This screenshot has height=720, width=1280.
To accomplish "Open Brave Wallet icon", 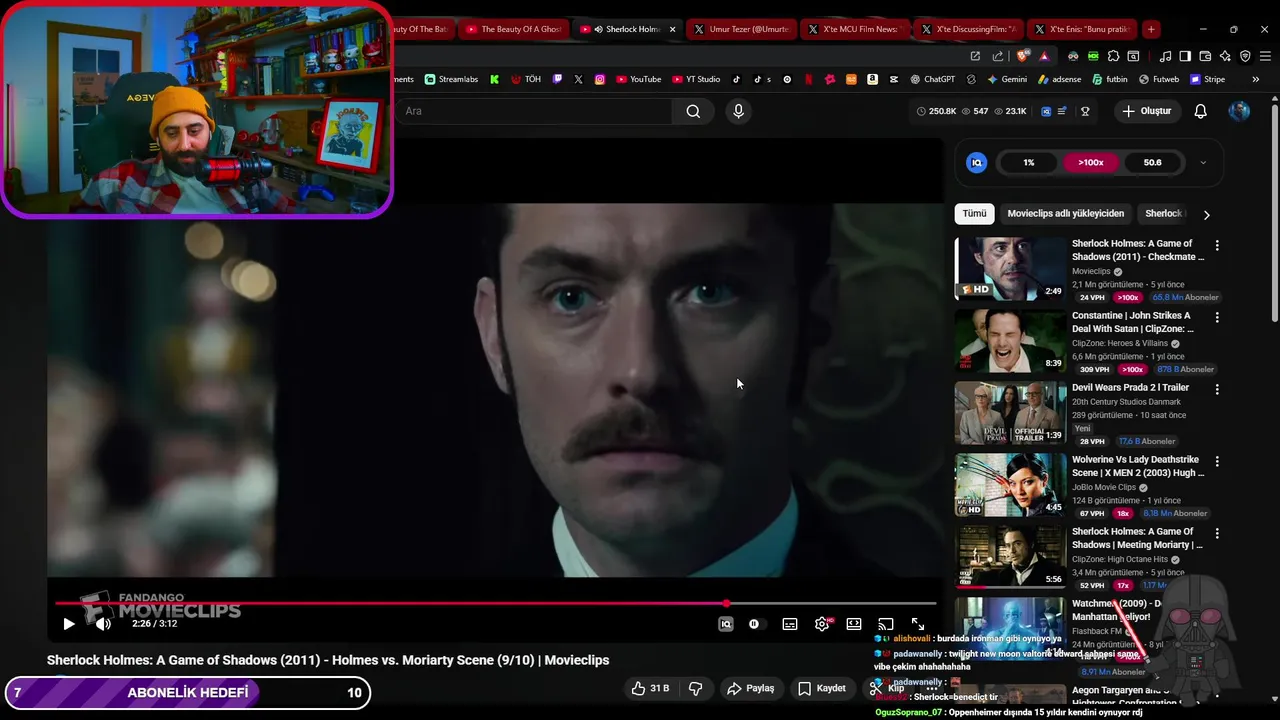I will 1205,56.
